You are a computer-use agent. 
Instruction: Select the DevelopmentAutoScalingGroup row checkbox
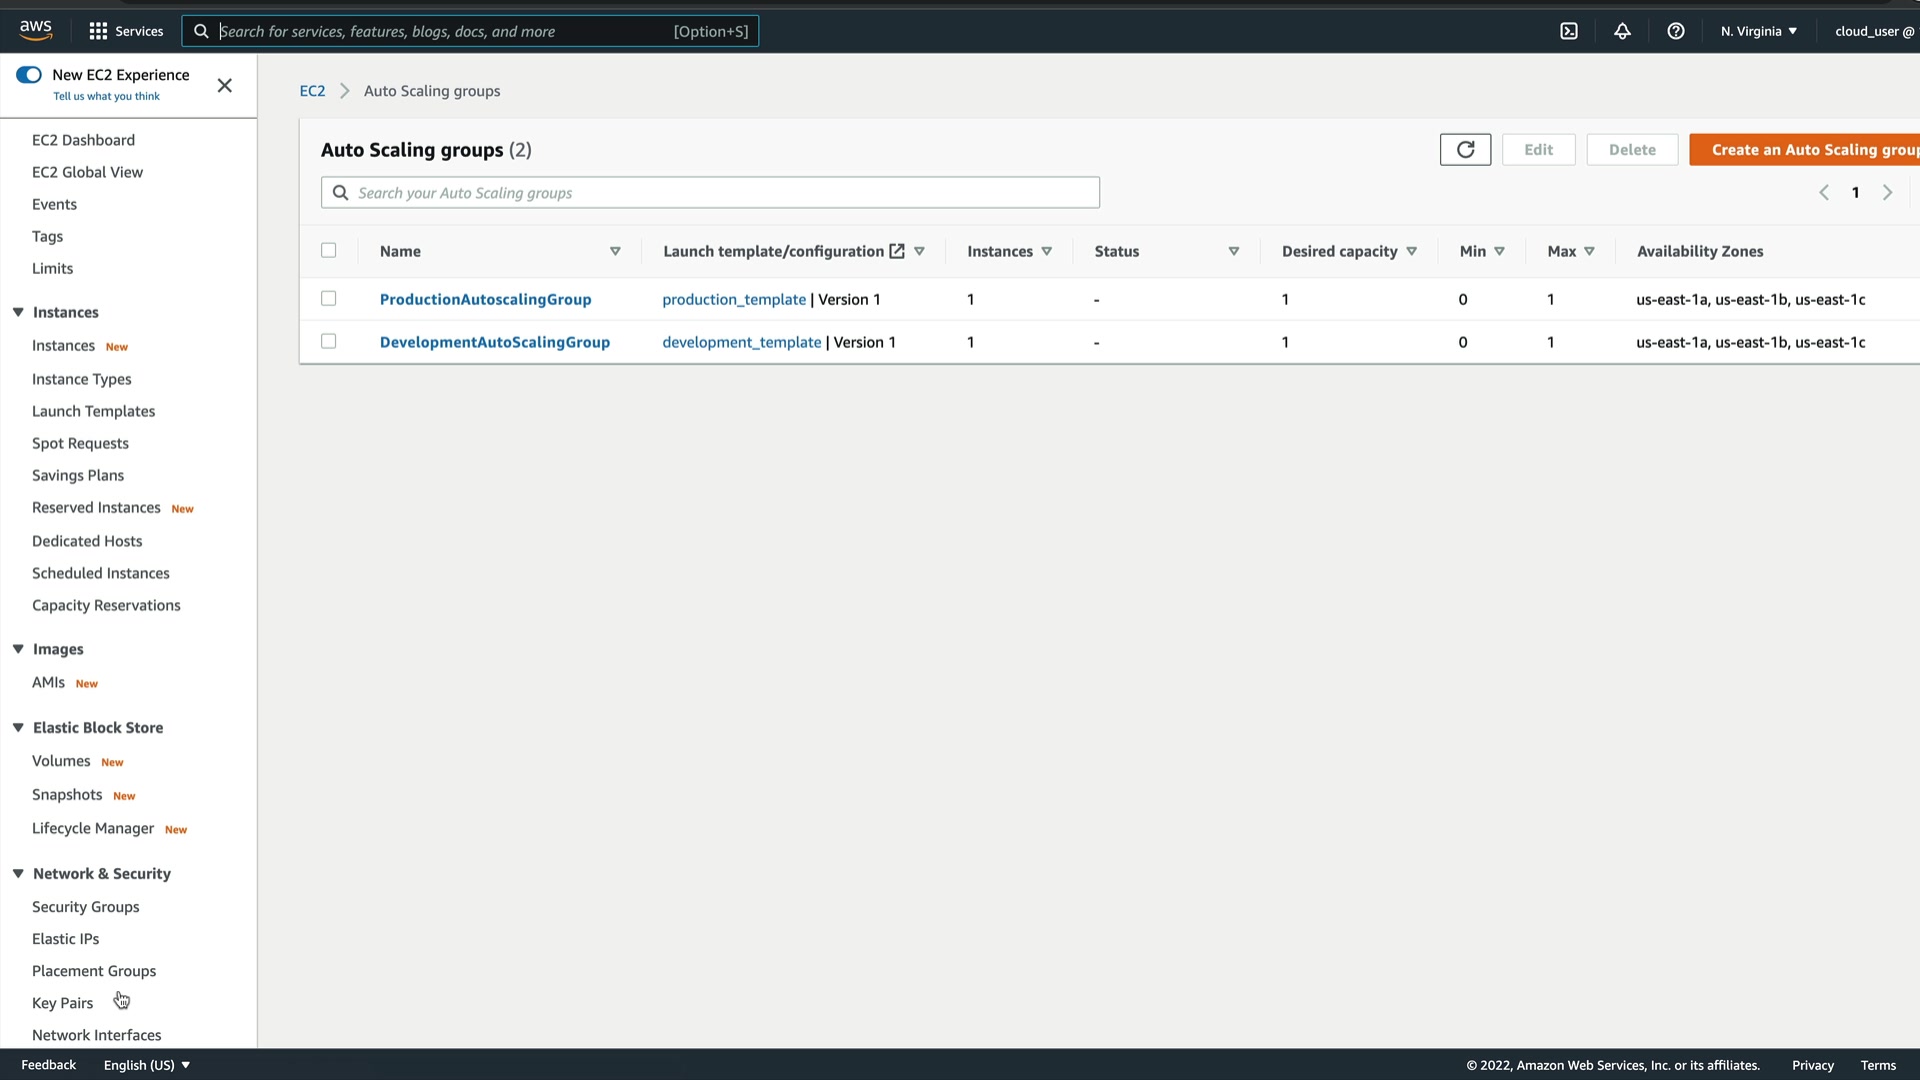pos(328,342)
